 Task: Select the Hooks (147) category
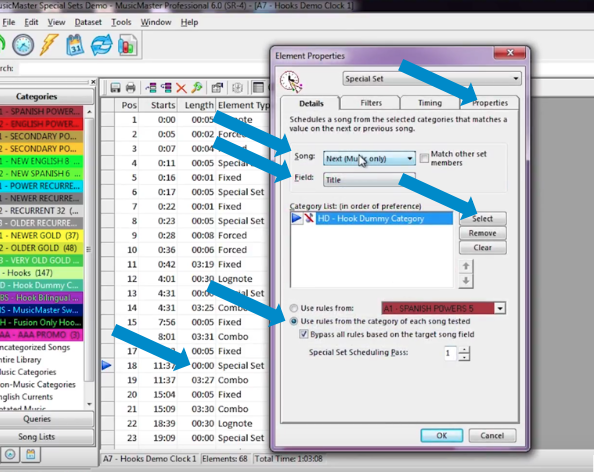tap(41, 273)
